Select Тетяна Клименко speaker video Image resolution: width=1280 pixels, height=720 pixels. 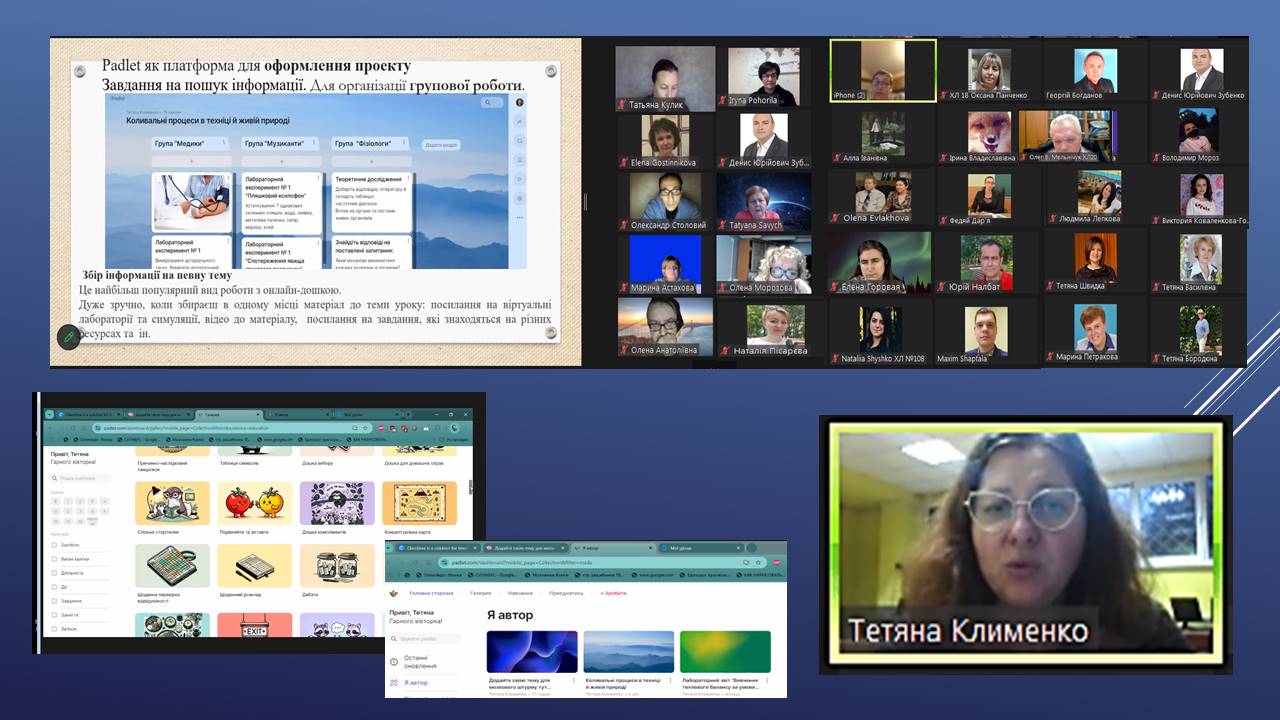click(1025, 543)
